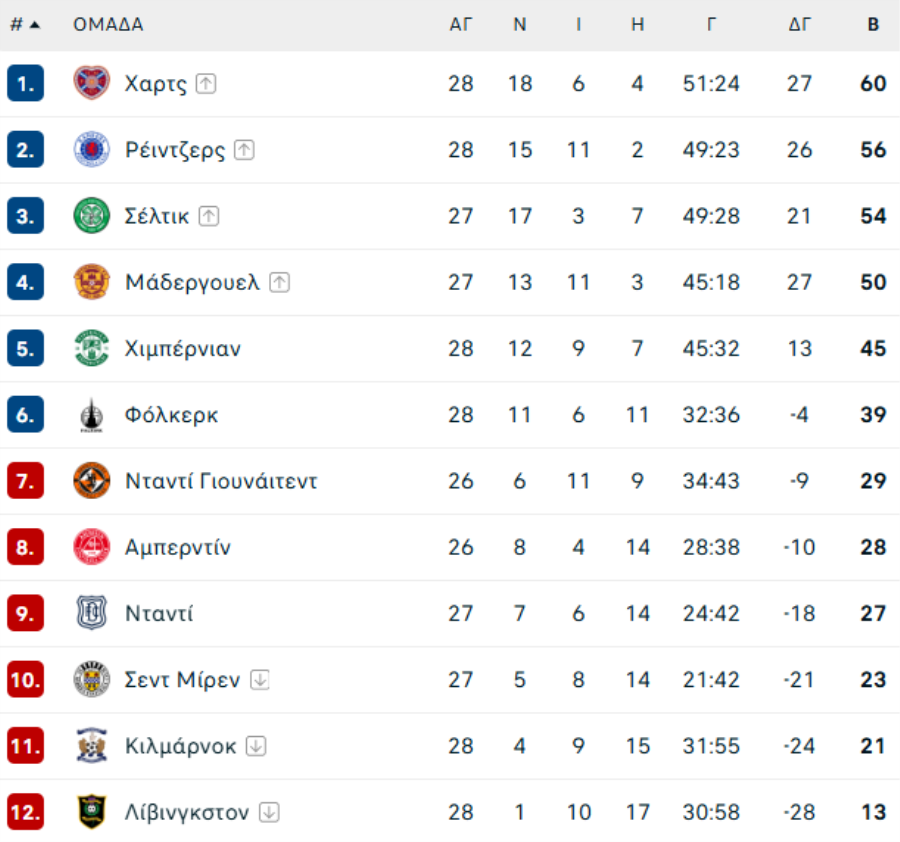Click the Aberdeen (Αμπερντίν) club crest

click(x=91, y=547)
